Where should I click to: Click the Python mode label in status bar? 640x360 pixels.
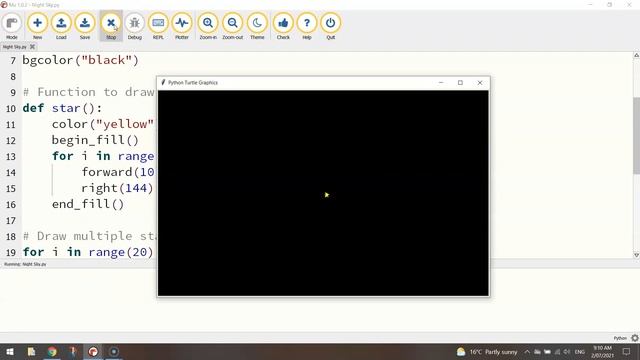pyautogui.click(x=620, y=338)
